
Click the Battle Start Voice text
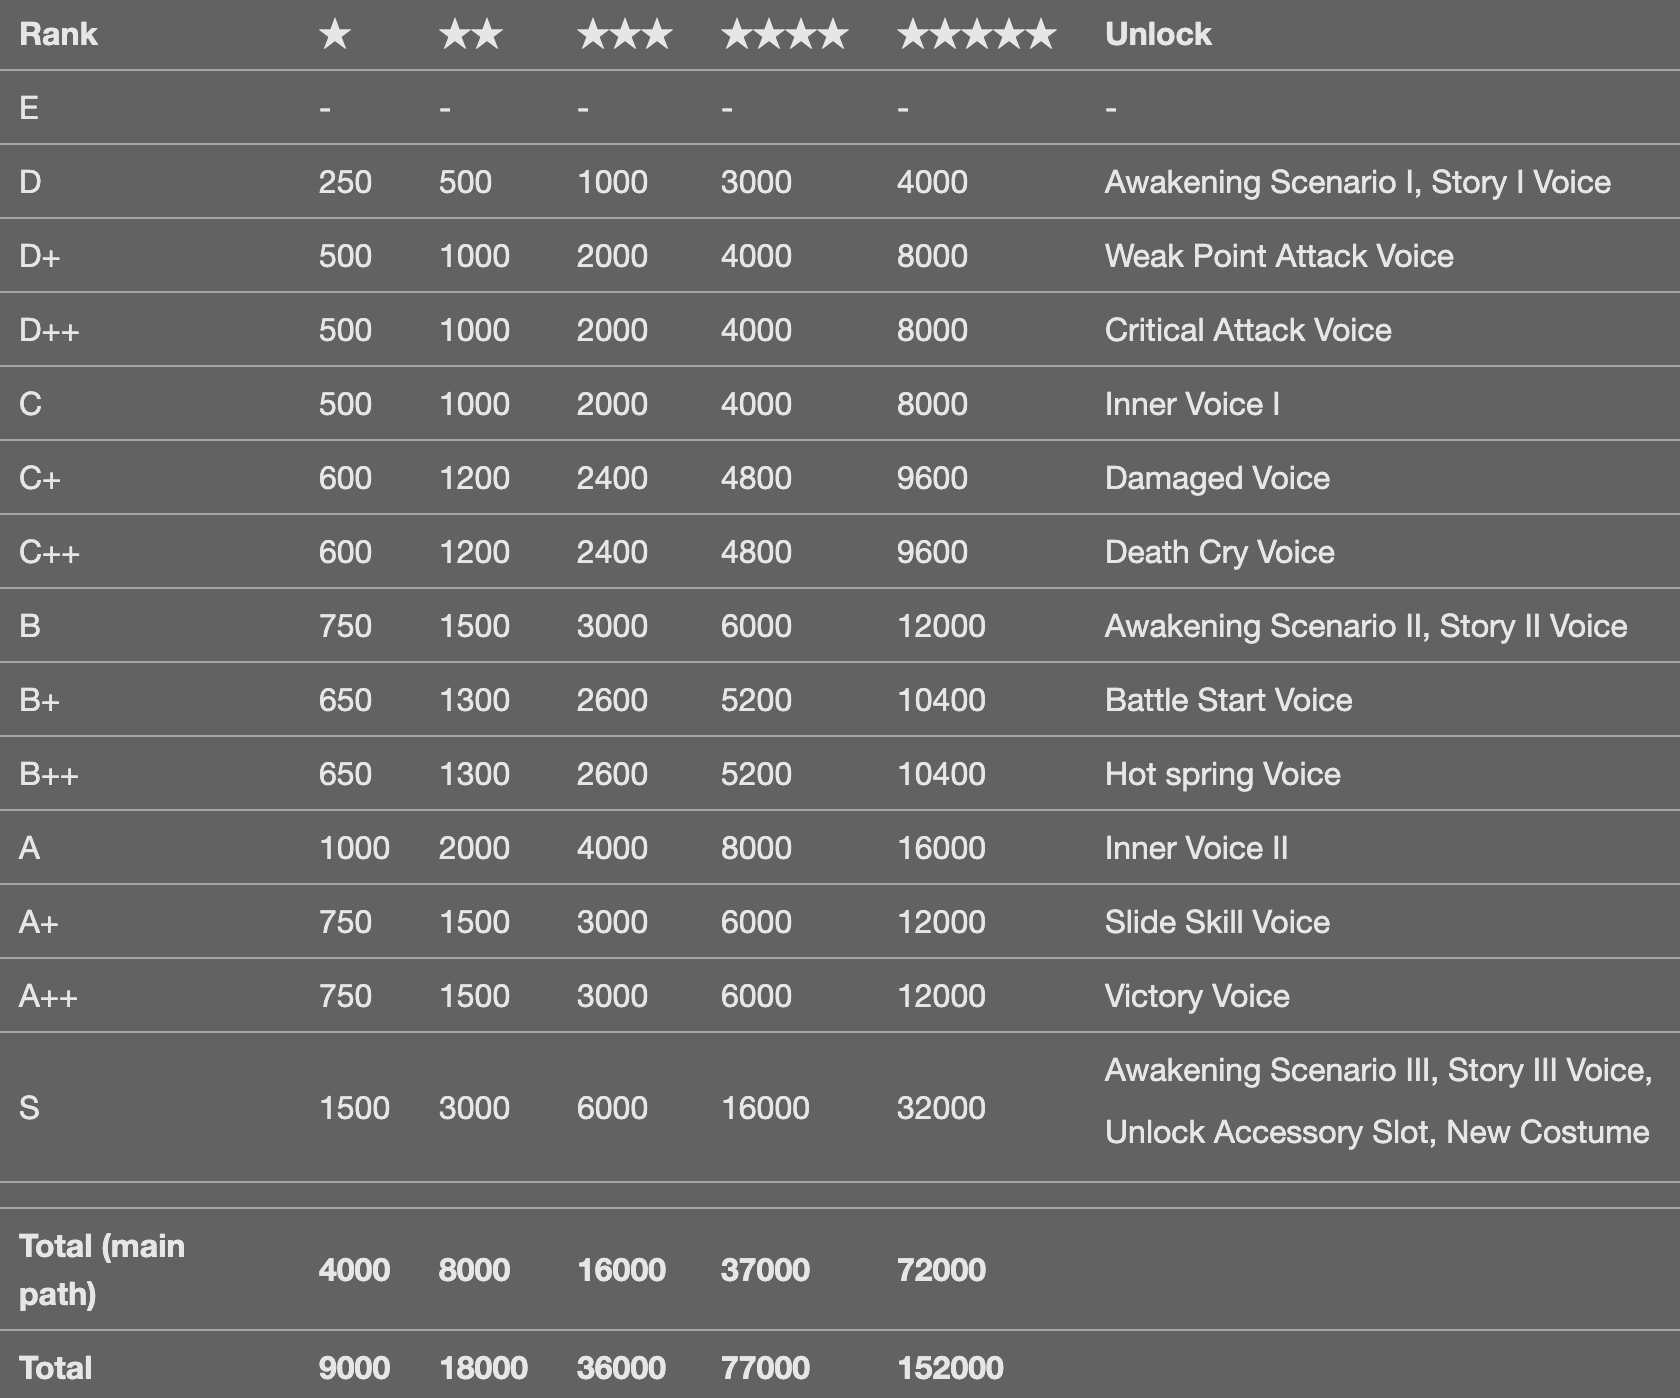click(1228, 700)
